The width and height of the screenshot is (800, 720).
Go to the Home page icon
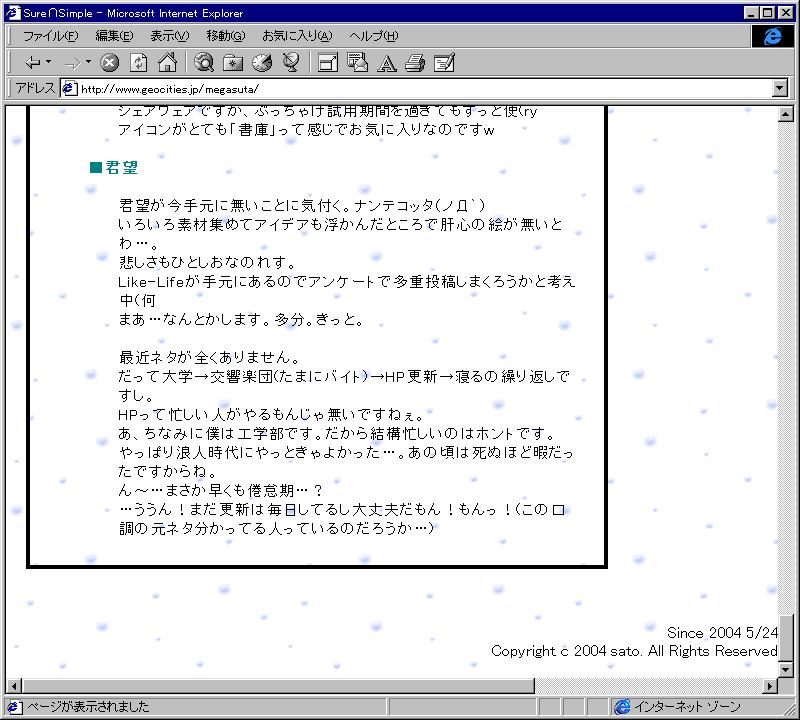167,63
